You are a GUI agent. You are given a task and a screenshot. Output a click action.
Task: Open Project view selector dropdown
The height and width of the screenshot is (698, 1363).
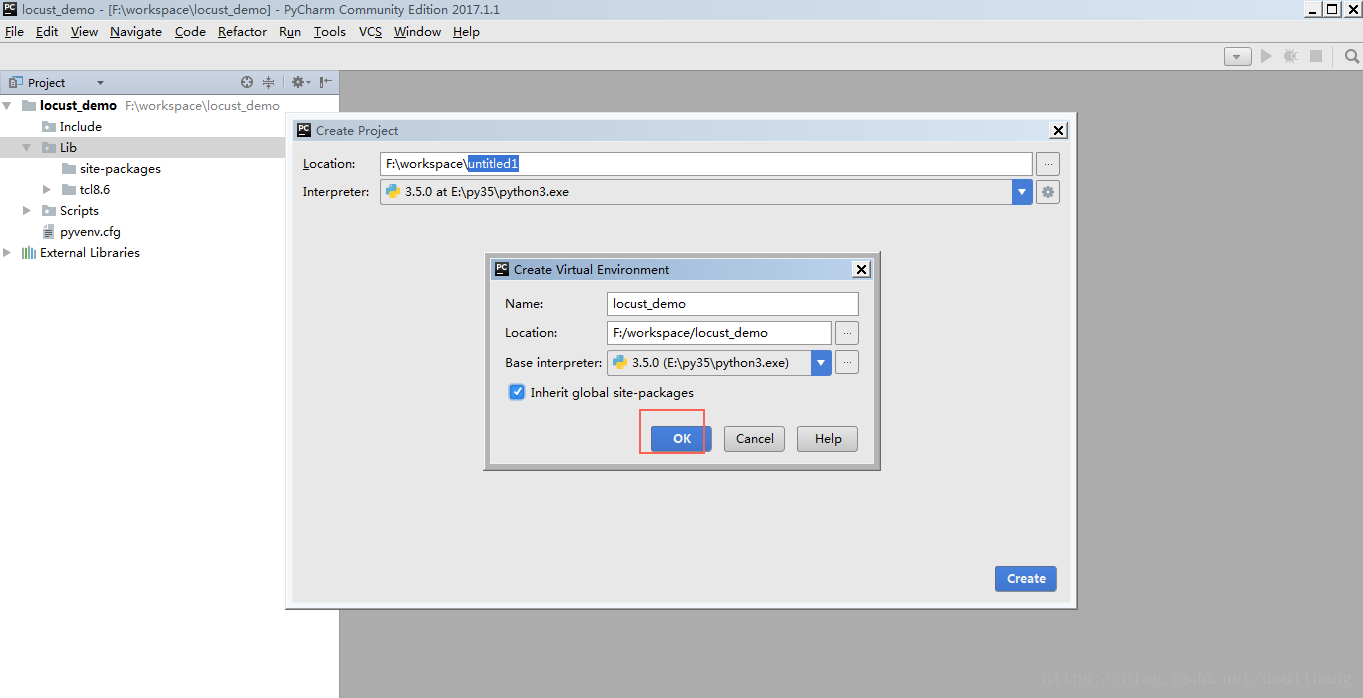pyautogui.click(x=100, y=83)
